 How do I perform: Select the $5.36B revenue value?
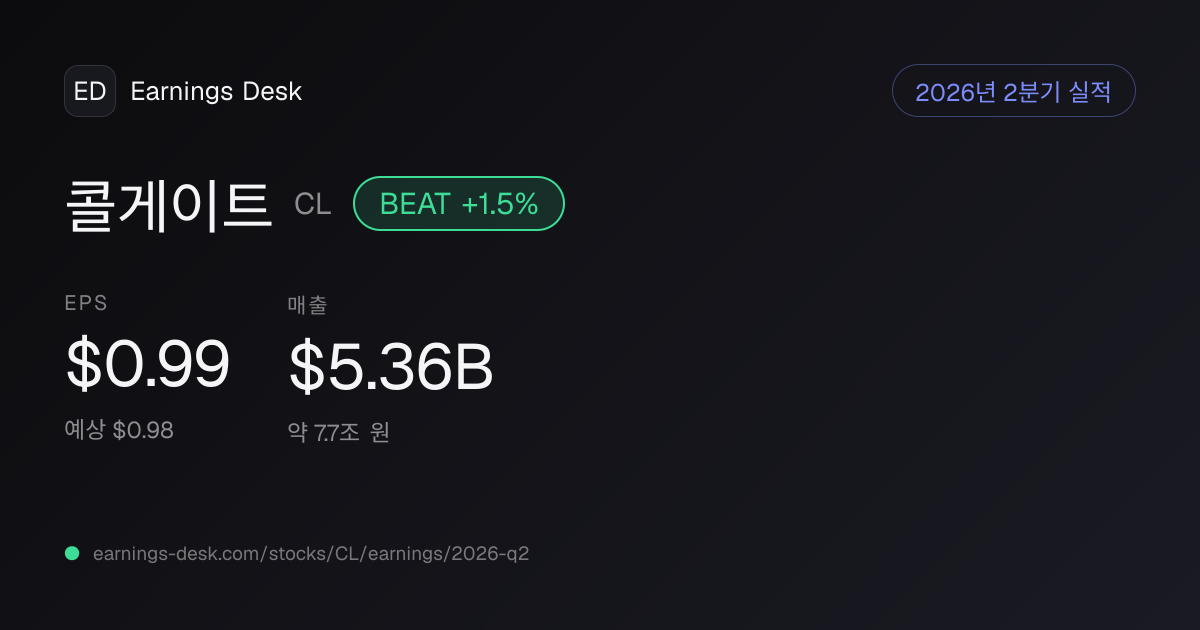[x=391, y=367]
